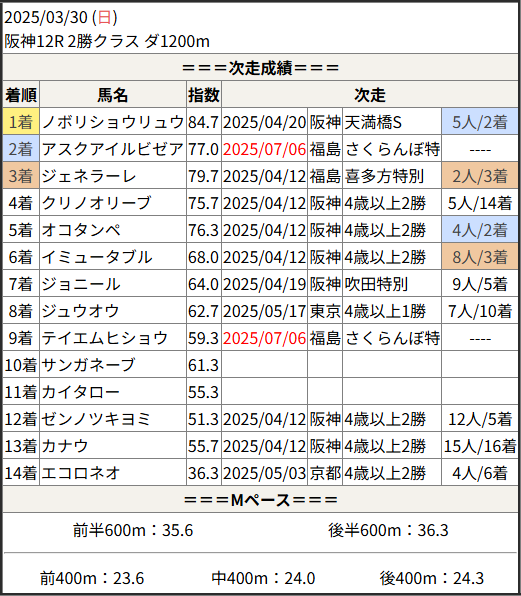
Task: Click the 馬名 column header
Action: point(113,95)
